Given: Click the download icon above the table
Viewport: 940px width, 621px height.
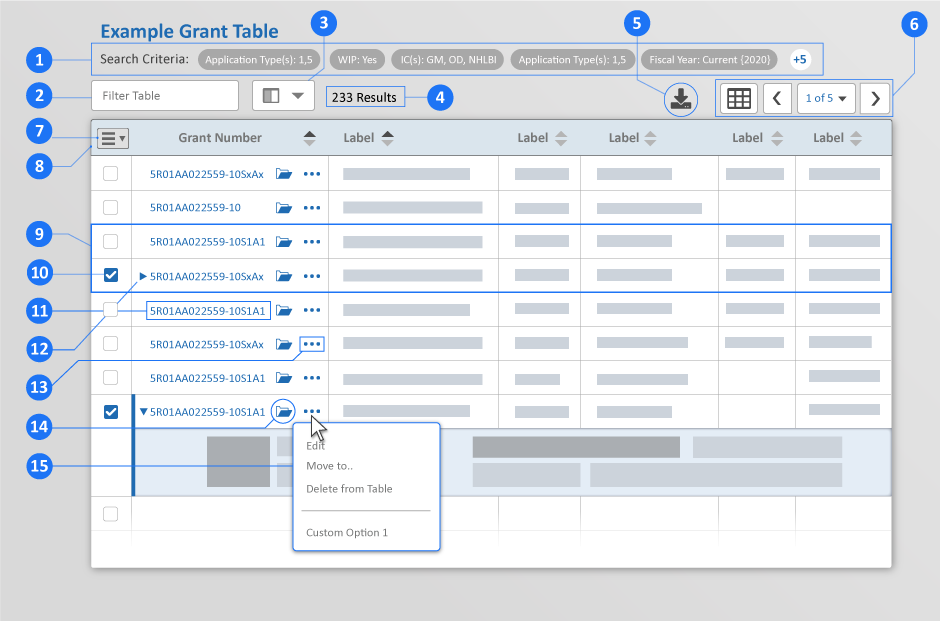Looking at the screenshot, I should point(680,98).
